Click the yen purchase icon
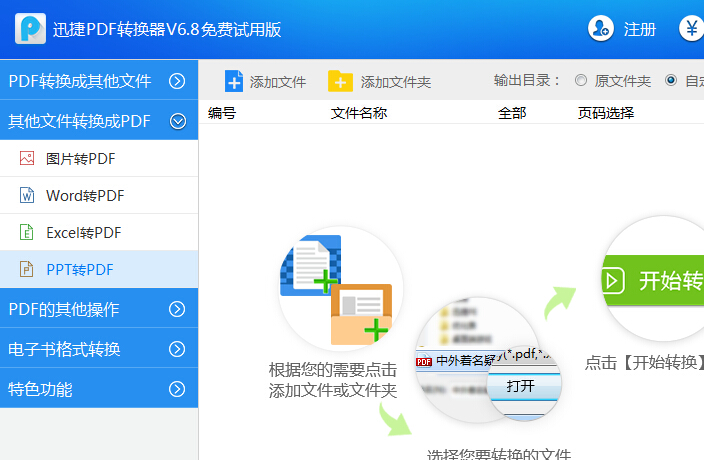This screenshot has height=460, width=704. click(x=691, y=29)
